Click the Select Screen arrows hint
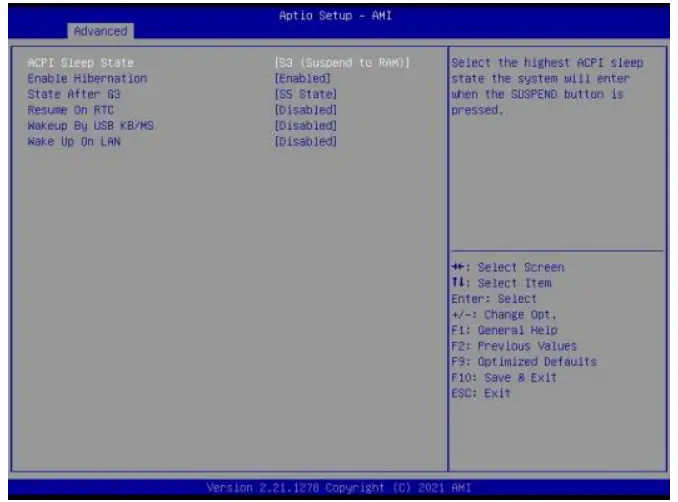Viewport: 678px width, 502px height. [508, 267]
